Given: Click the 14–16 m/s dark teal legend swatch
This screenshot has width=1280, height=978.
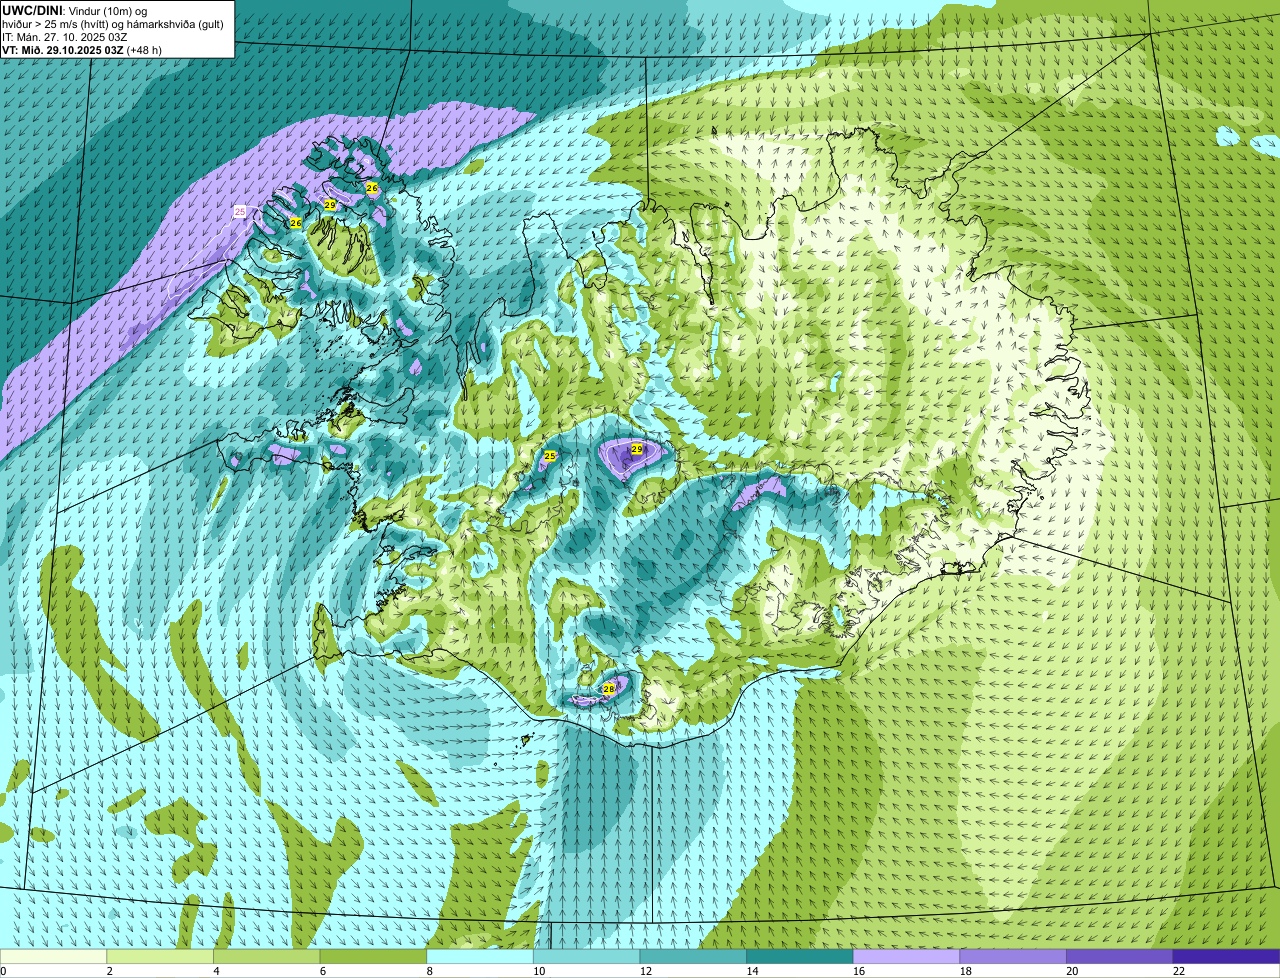Looking at the screenshot, I should pyautogui.click(x=800, y=956).
